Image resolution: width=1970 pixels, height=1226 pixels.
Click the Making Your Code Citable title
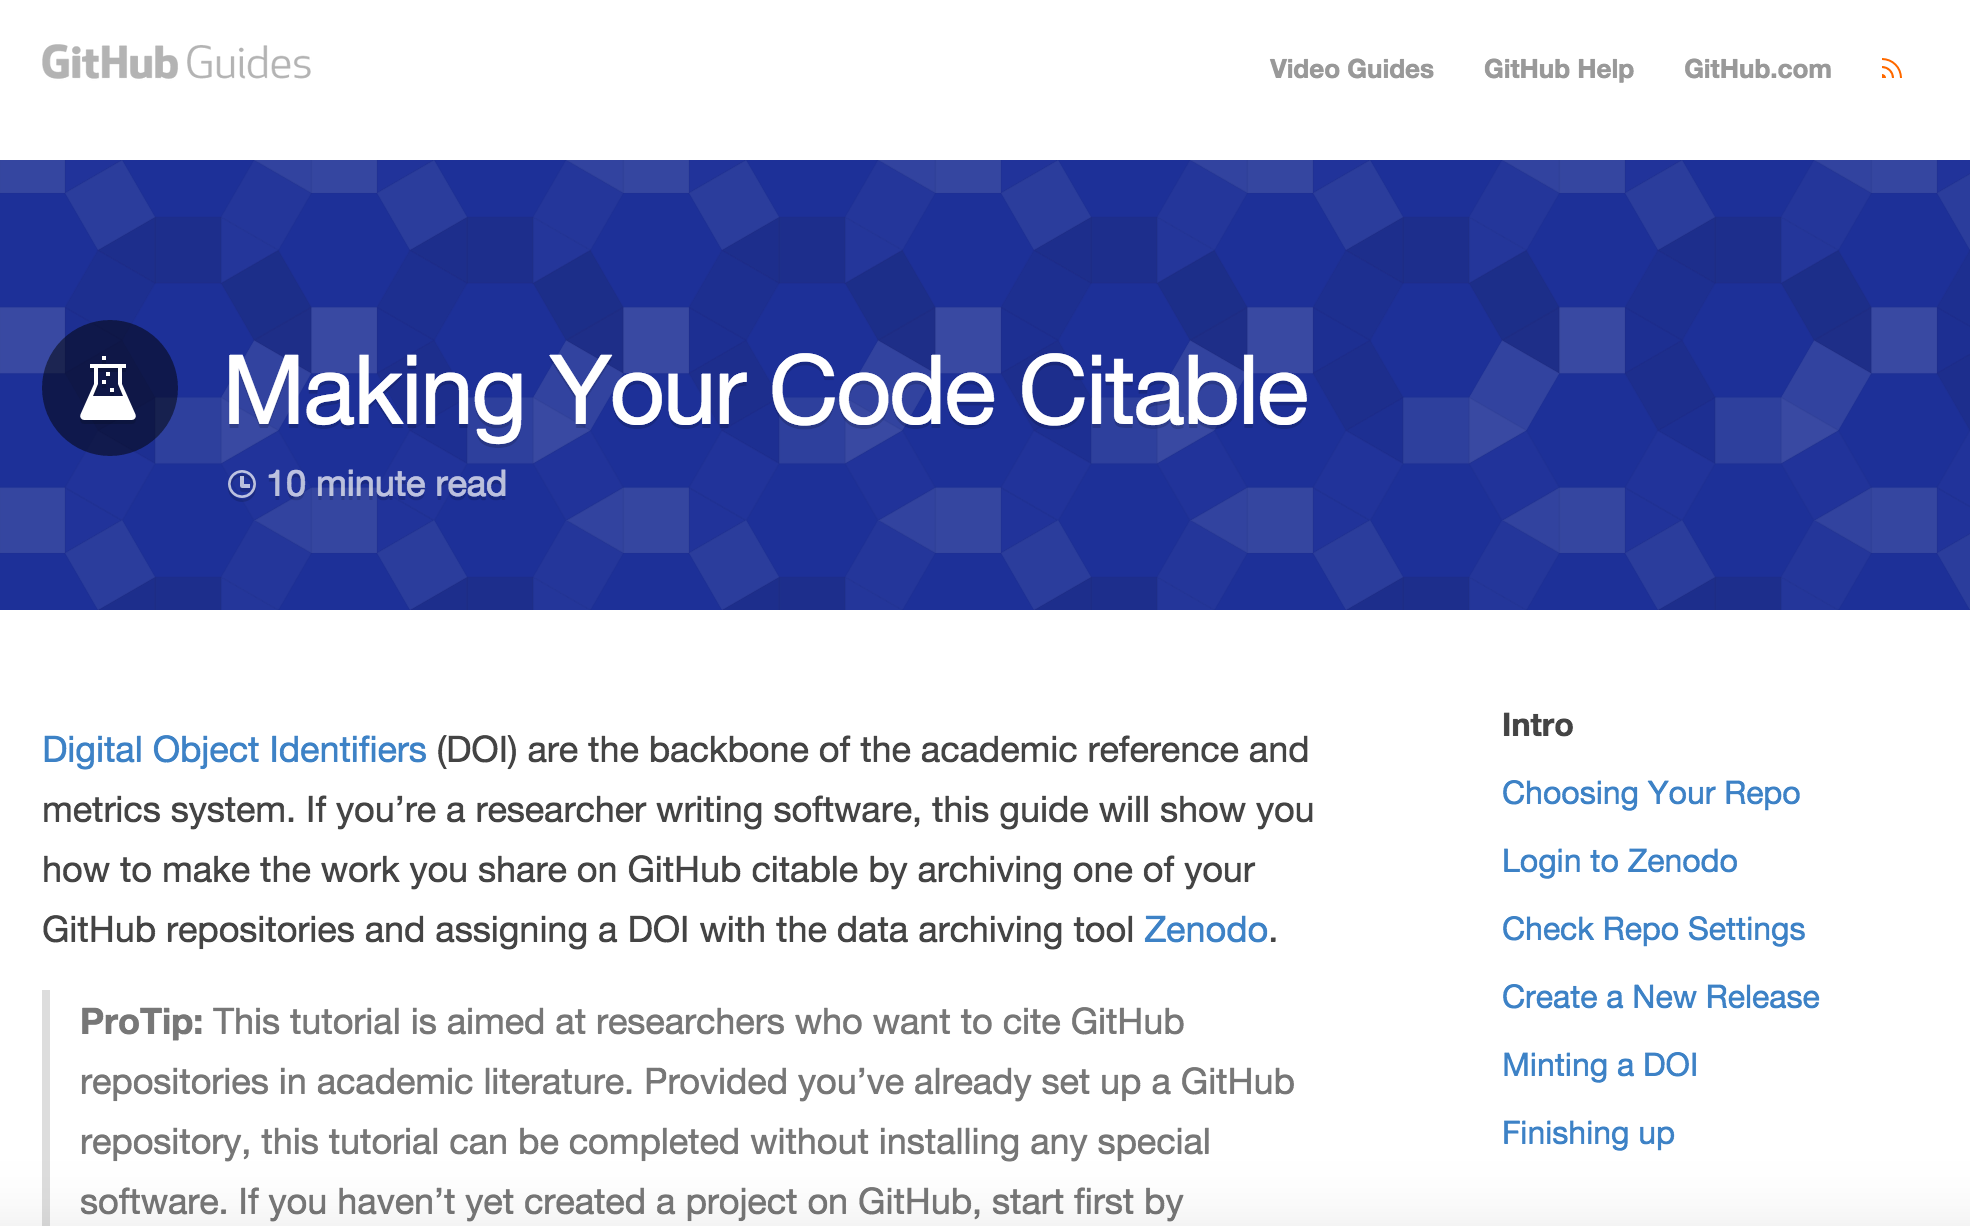click(x=766, y=395)
